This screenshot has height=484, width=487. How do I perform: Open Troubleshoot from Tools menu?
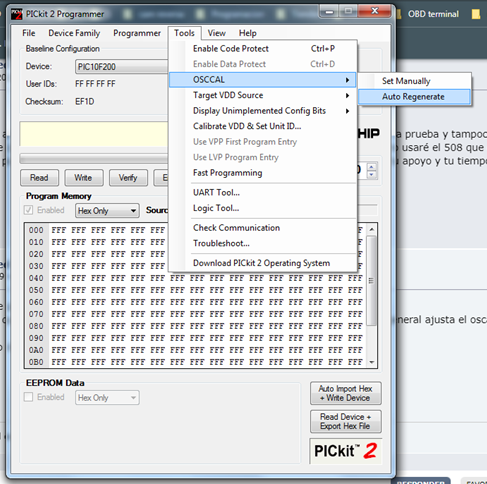[263, 243]
